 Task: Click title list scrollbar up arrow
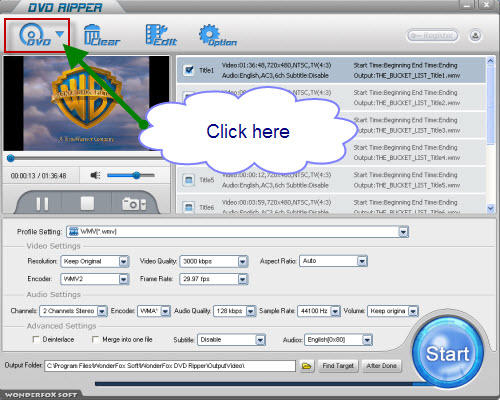[x=490, y=61]
